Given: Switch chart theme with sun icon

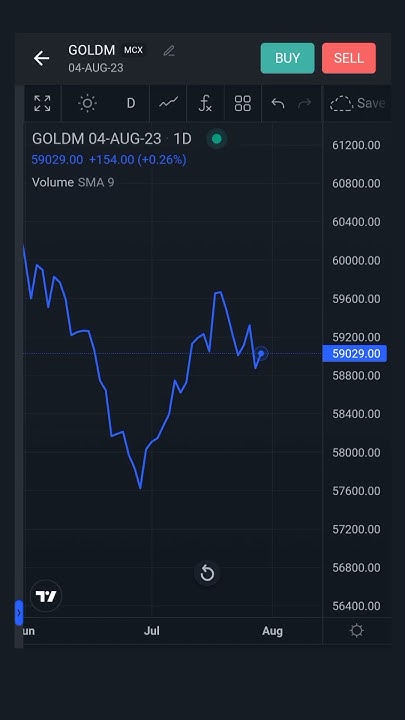Looking at the screenshot, I should click(x=87, y=103).
